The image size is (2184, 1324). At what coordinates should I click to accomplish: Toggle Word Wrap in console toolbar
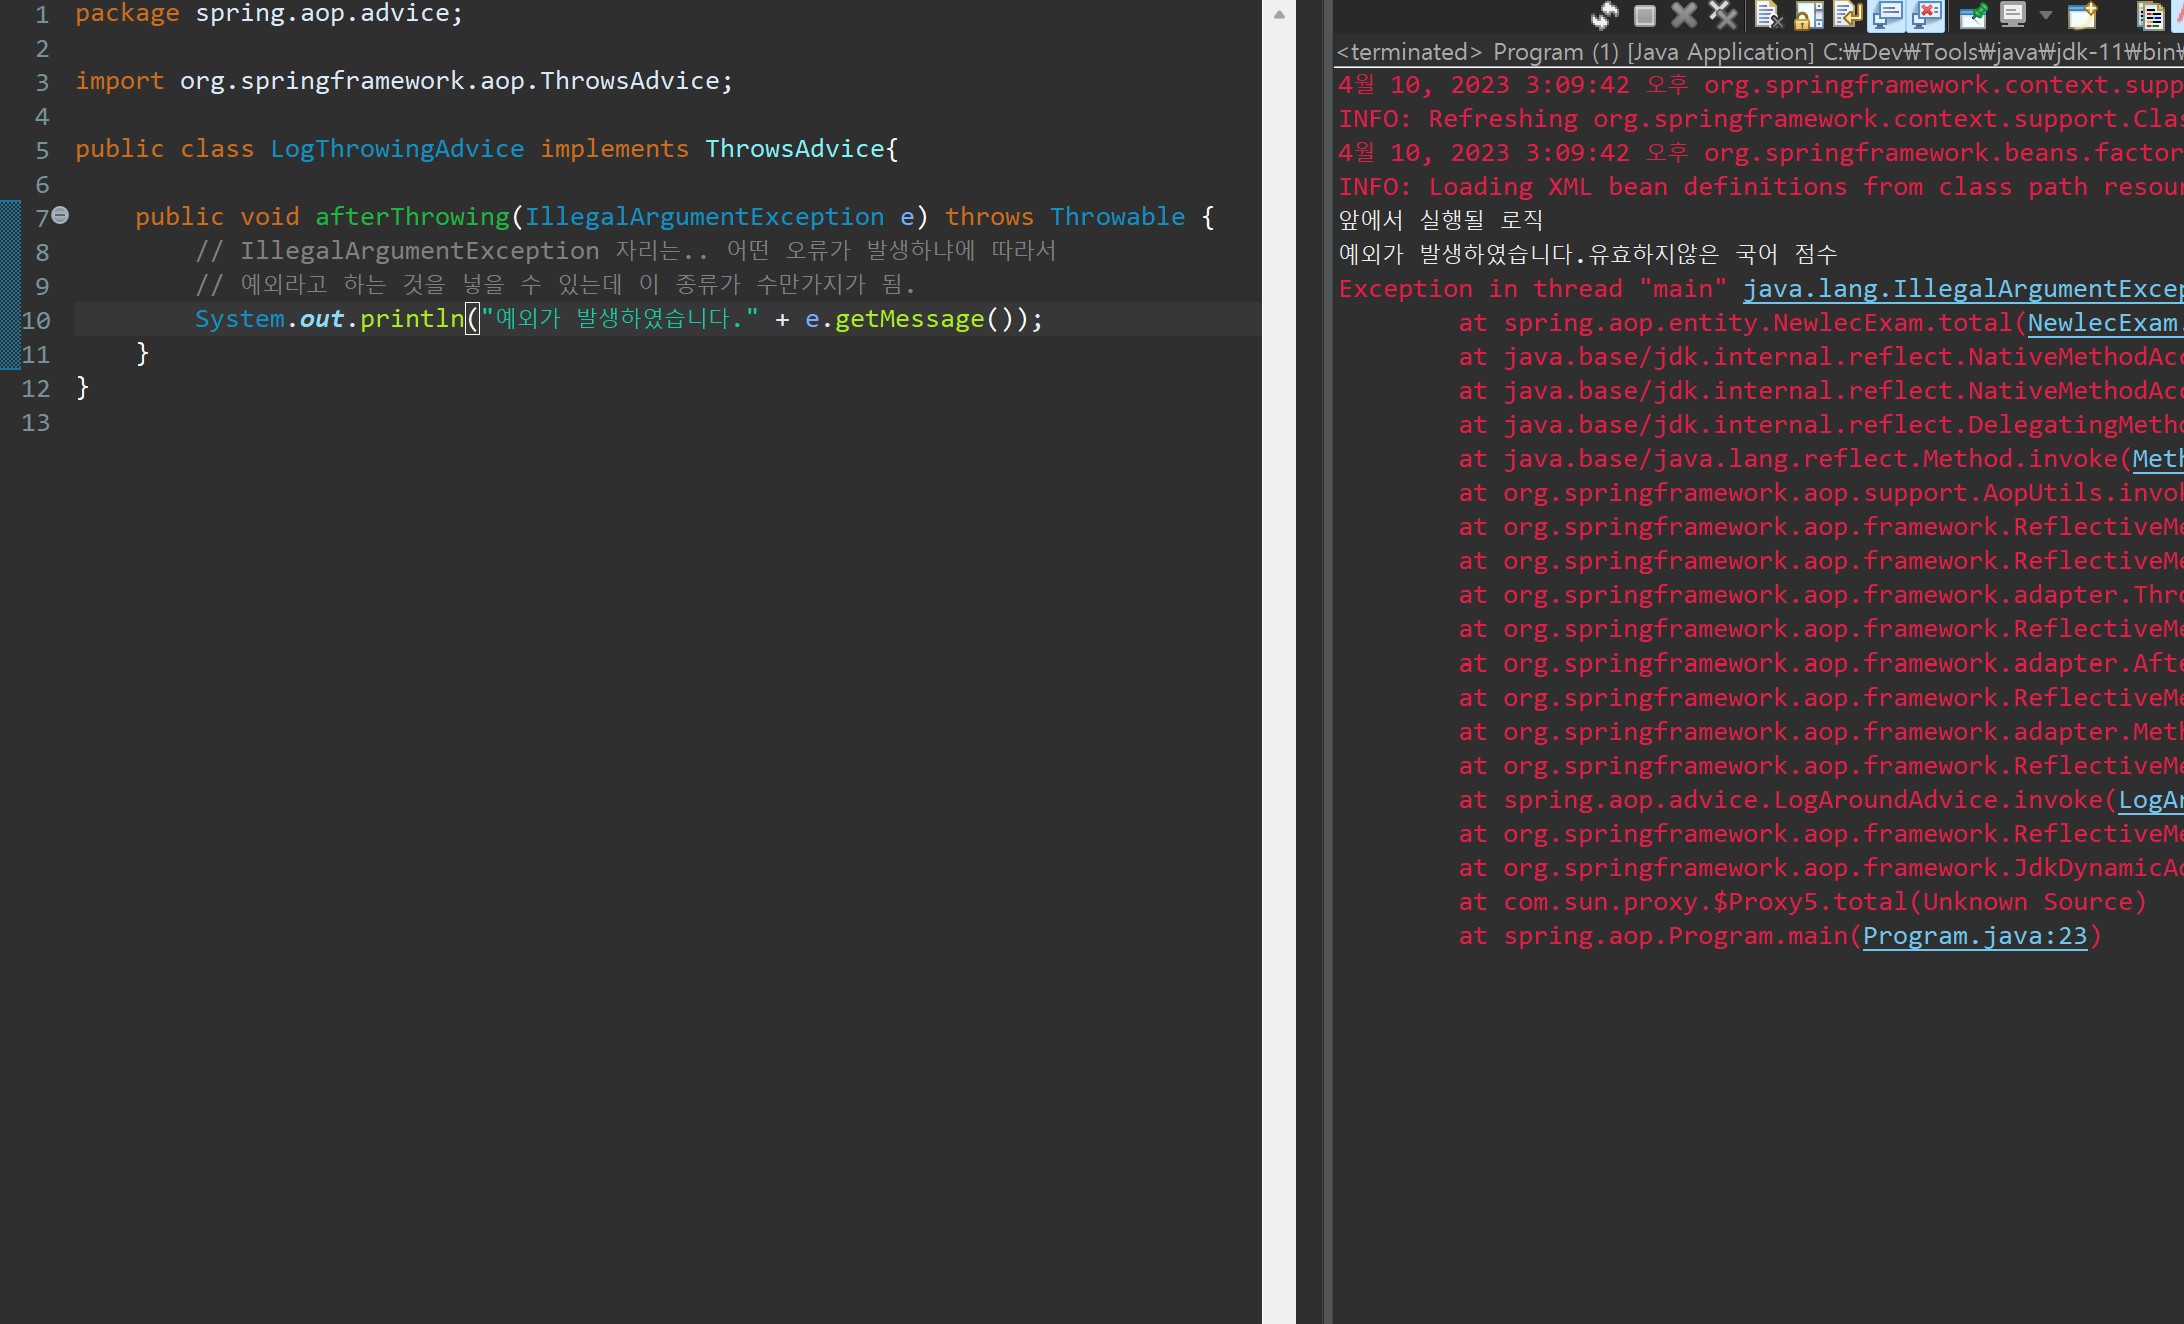click(x=1847, y=15)
